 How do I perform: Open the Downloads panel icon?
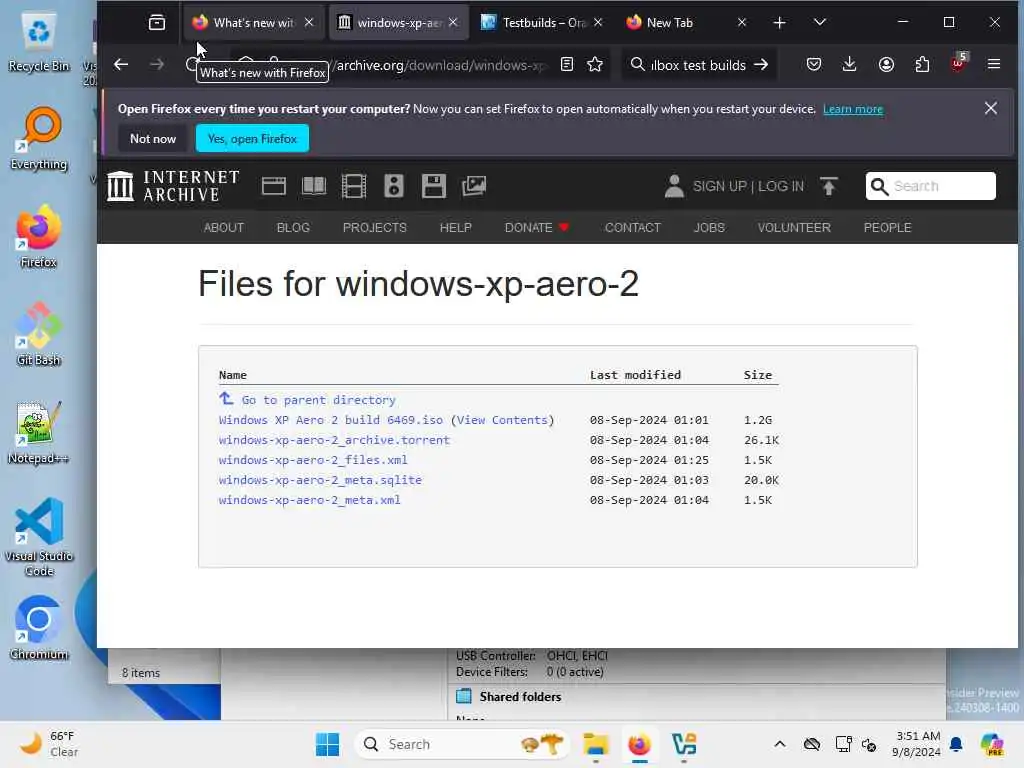pos(850,65)
